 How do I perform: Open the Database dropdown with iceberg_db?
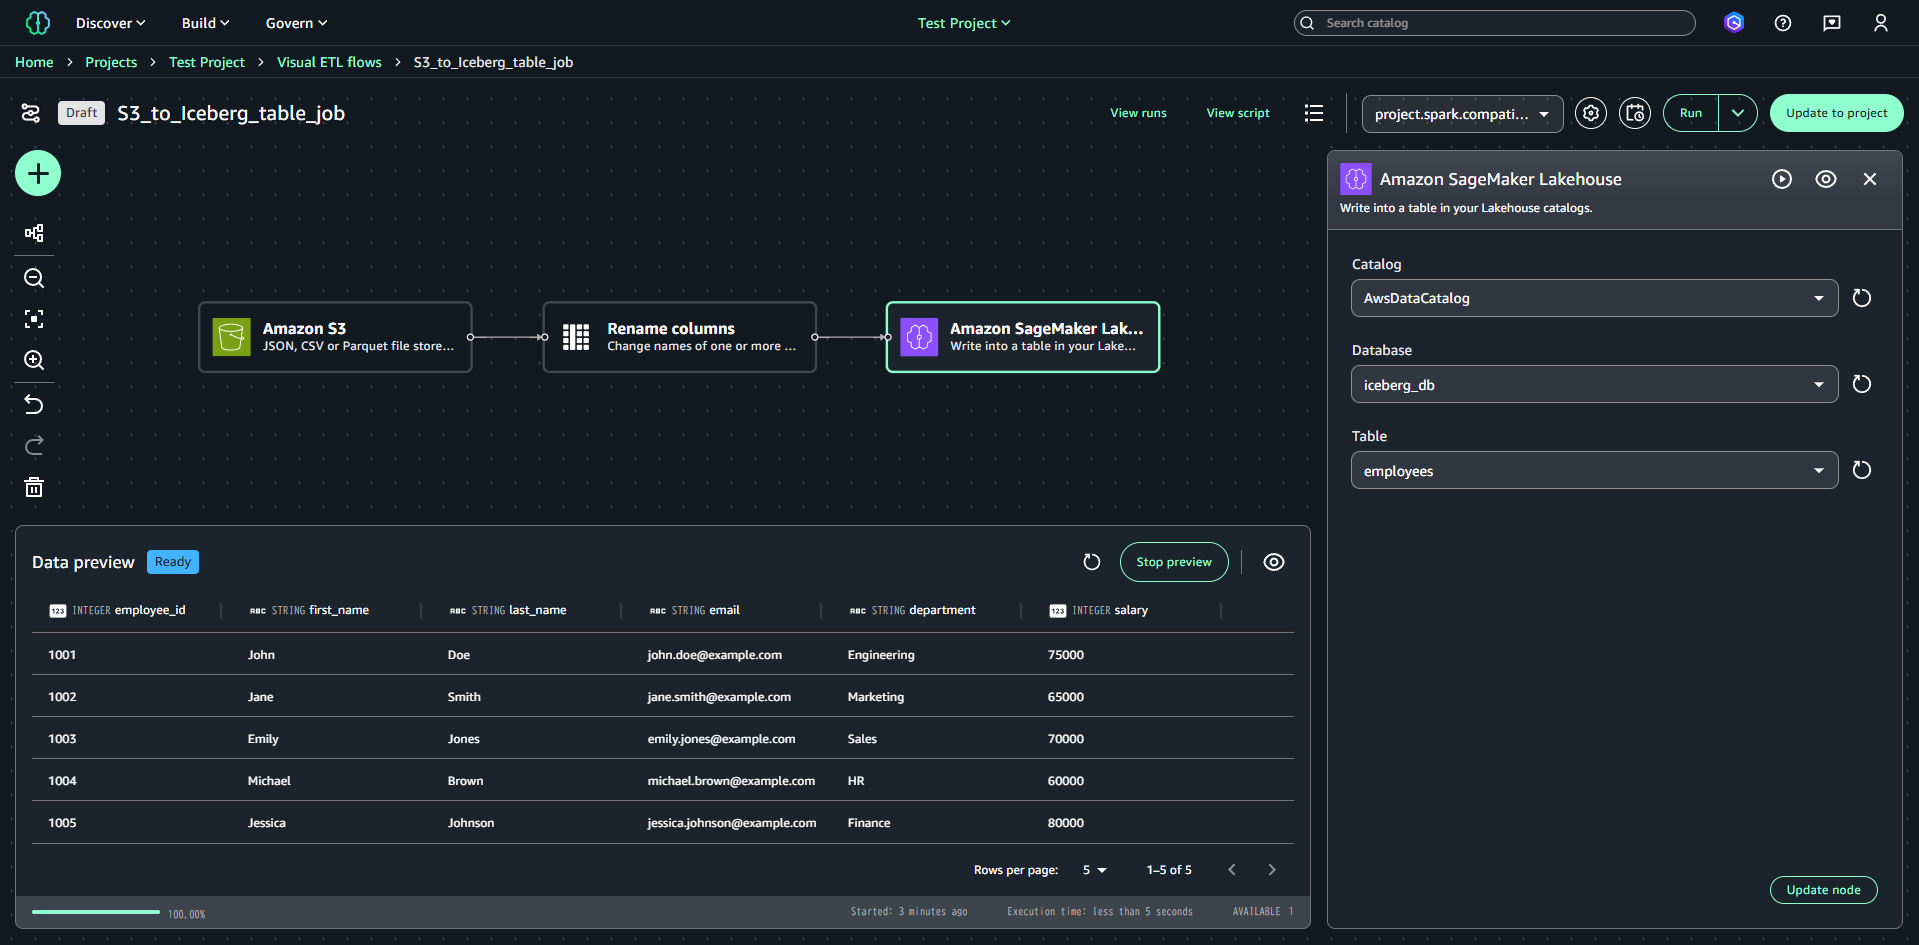(x=1594, y=385)
